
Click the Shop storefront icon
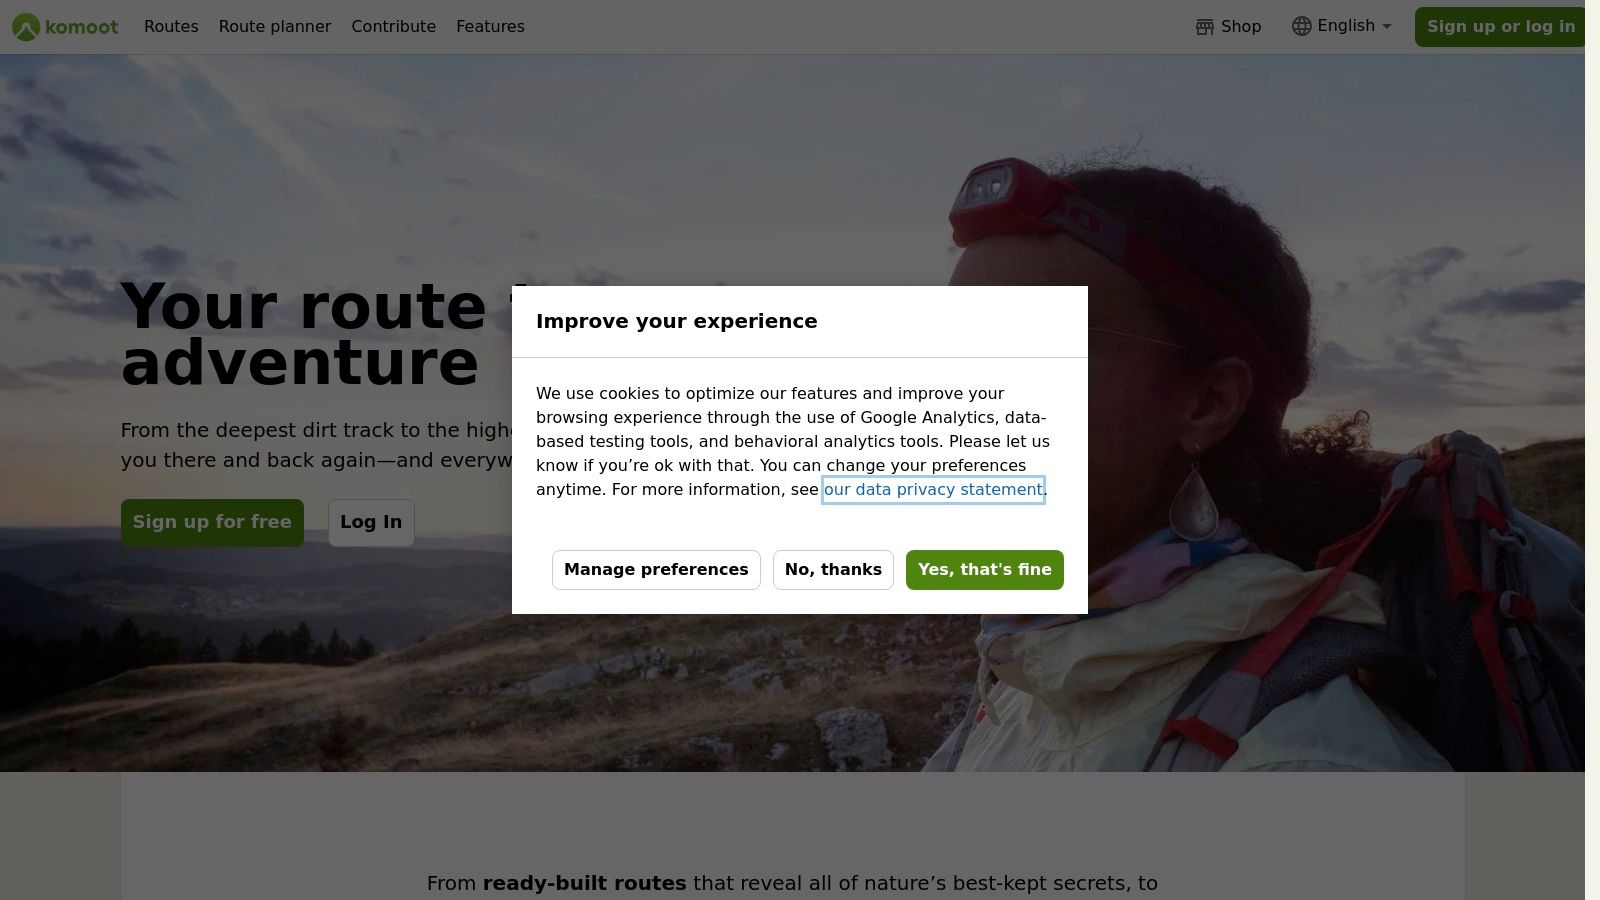coord(1205,27)
